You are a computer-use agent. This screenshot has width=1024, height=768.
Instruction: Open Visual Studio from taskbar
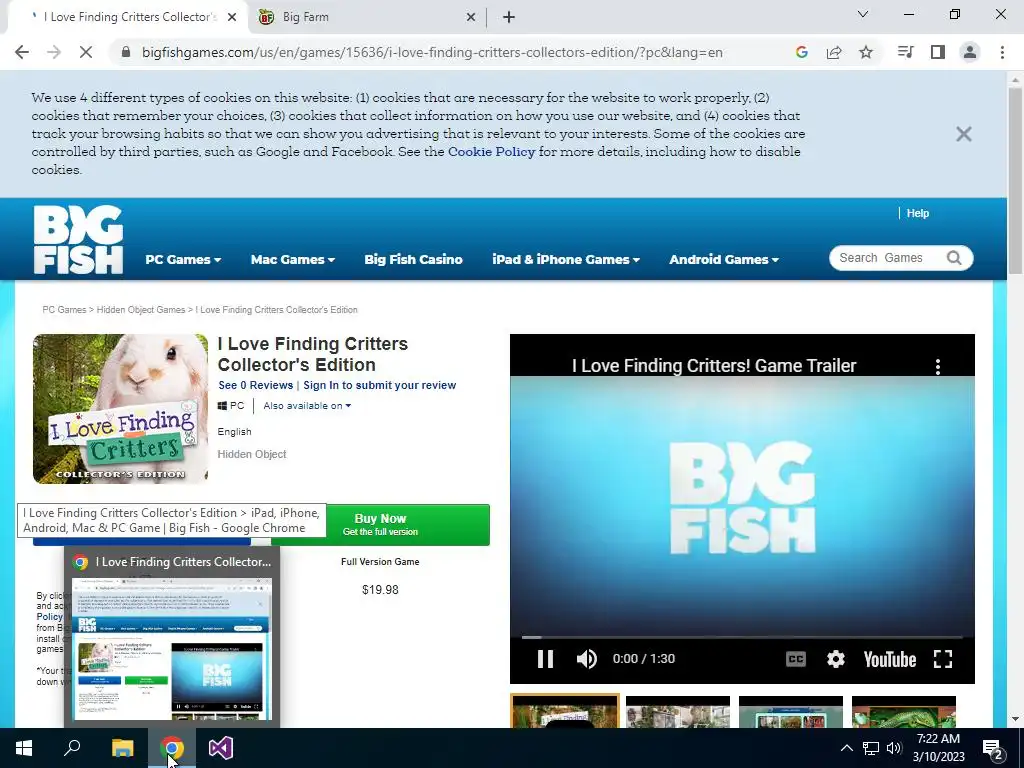coord(221,748)
